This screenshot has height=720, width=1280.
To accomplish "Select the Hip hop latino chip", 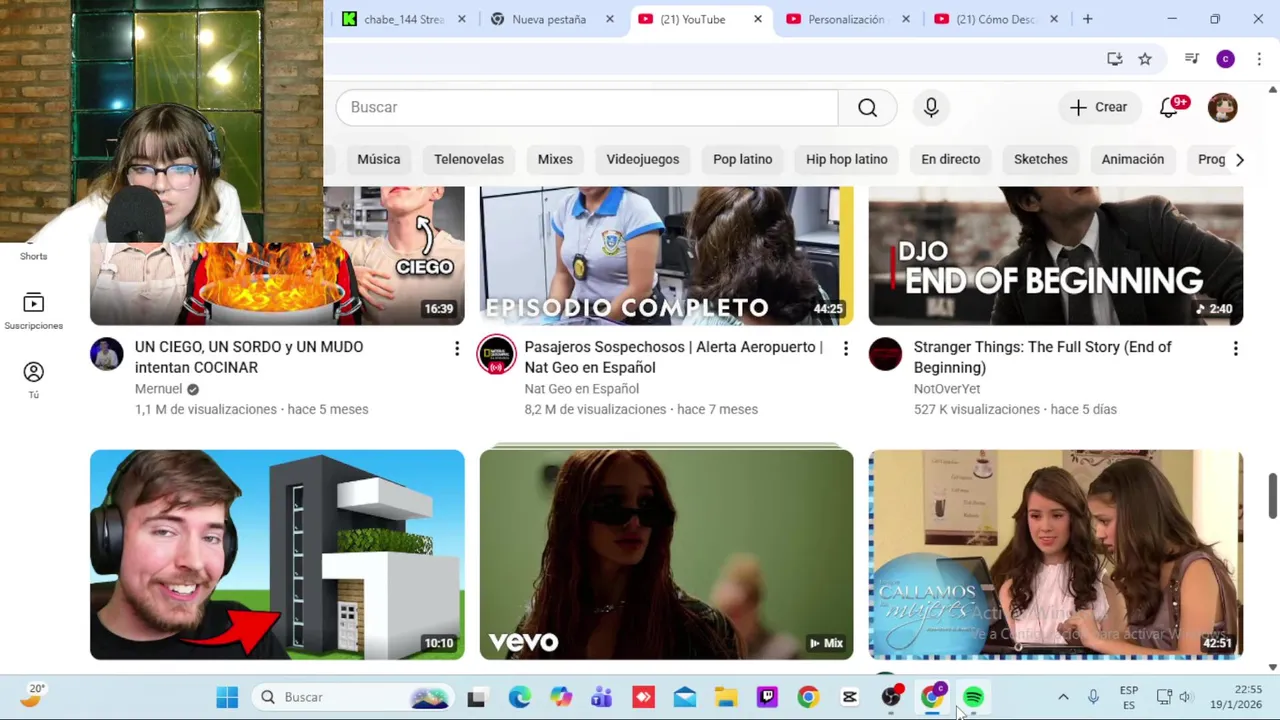I will (846, 160).
